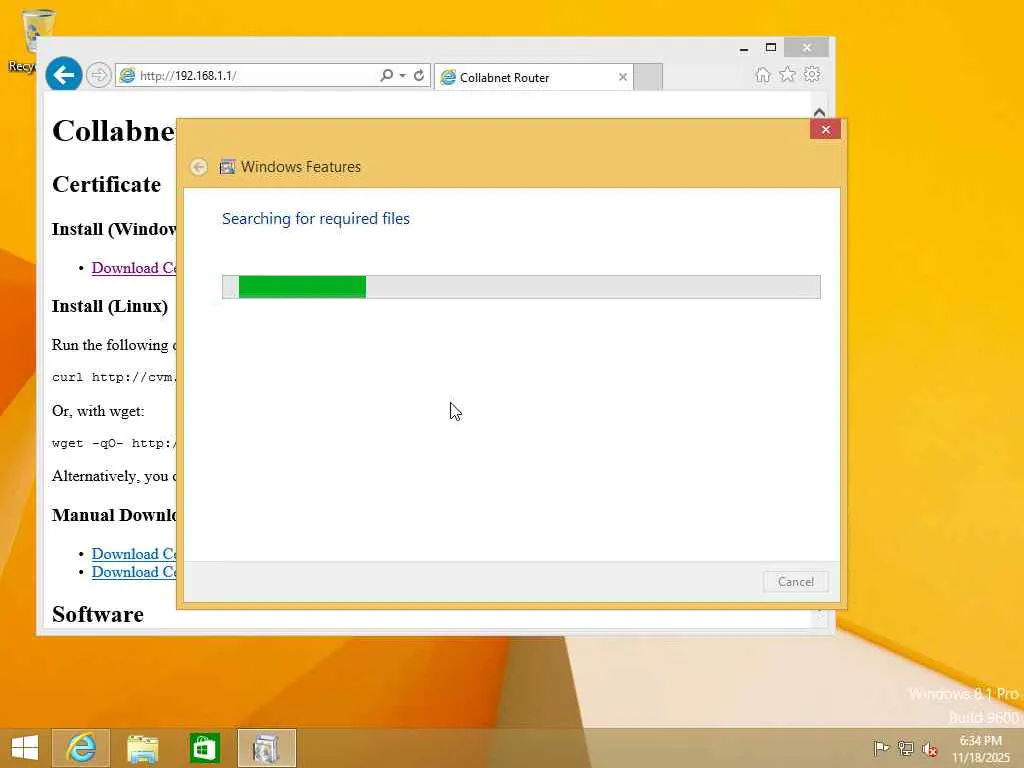1024x768 pixels.
Task: Select the Collabnet Router tab
Action: 532,77
